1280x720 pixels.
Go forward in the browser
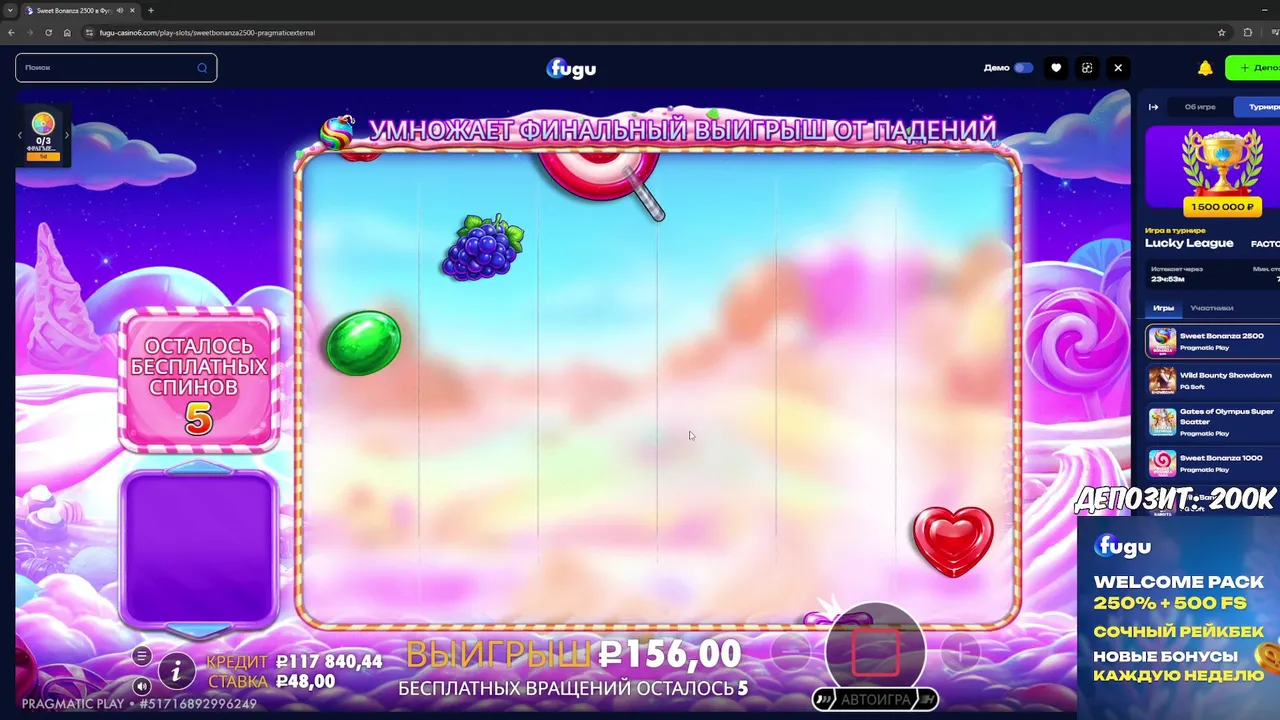30,32
